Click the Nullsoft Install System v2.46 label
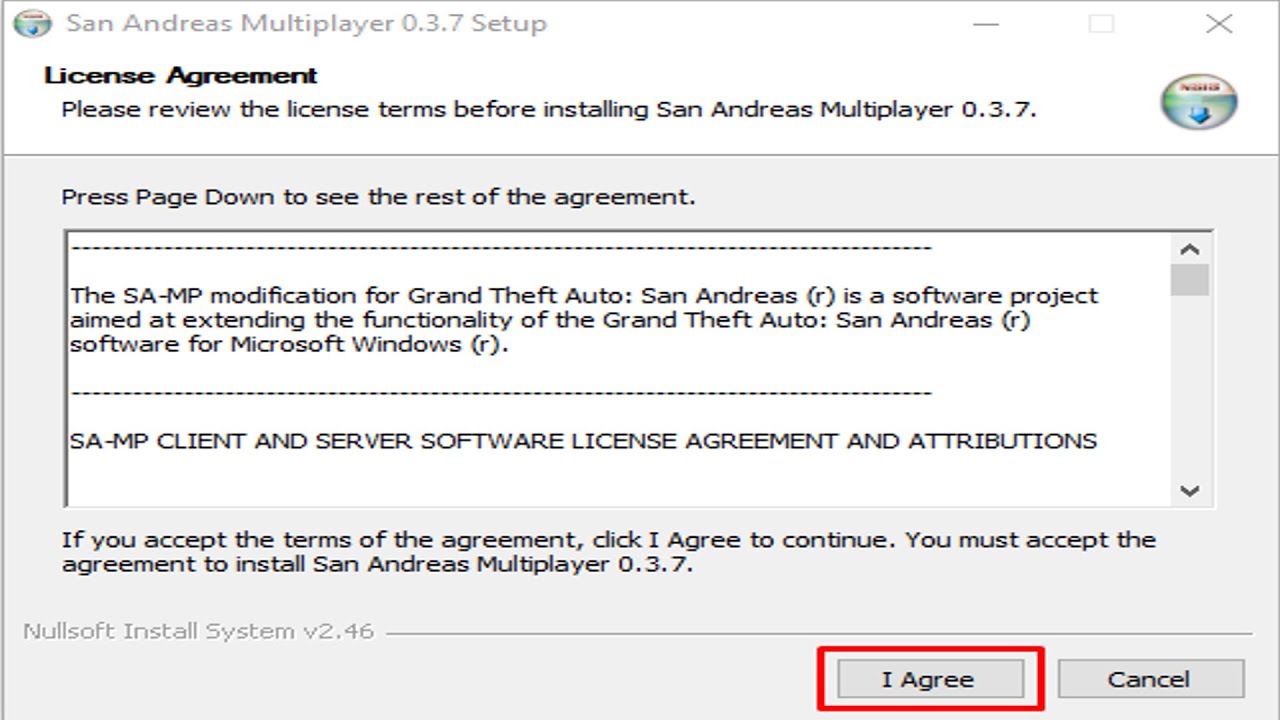The width and height of the screenshot is (1280, 720). pyautogui.click(x=198, y=632)
